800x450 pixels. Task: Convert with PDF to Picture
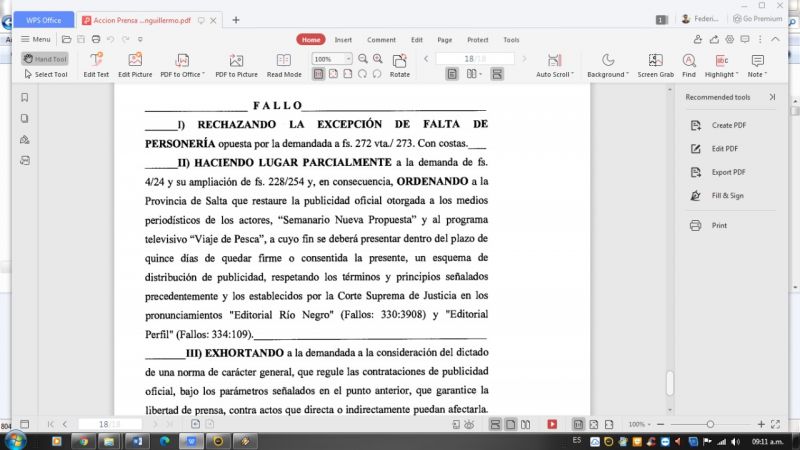[x=236, y=65]
